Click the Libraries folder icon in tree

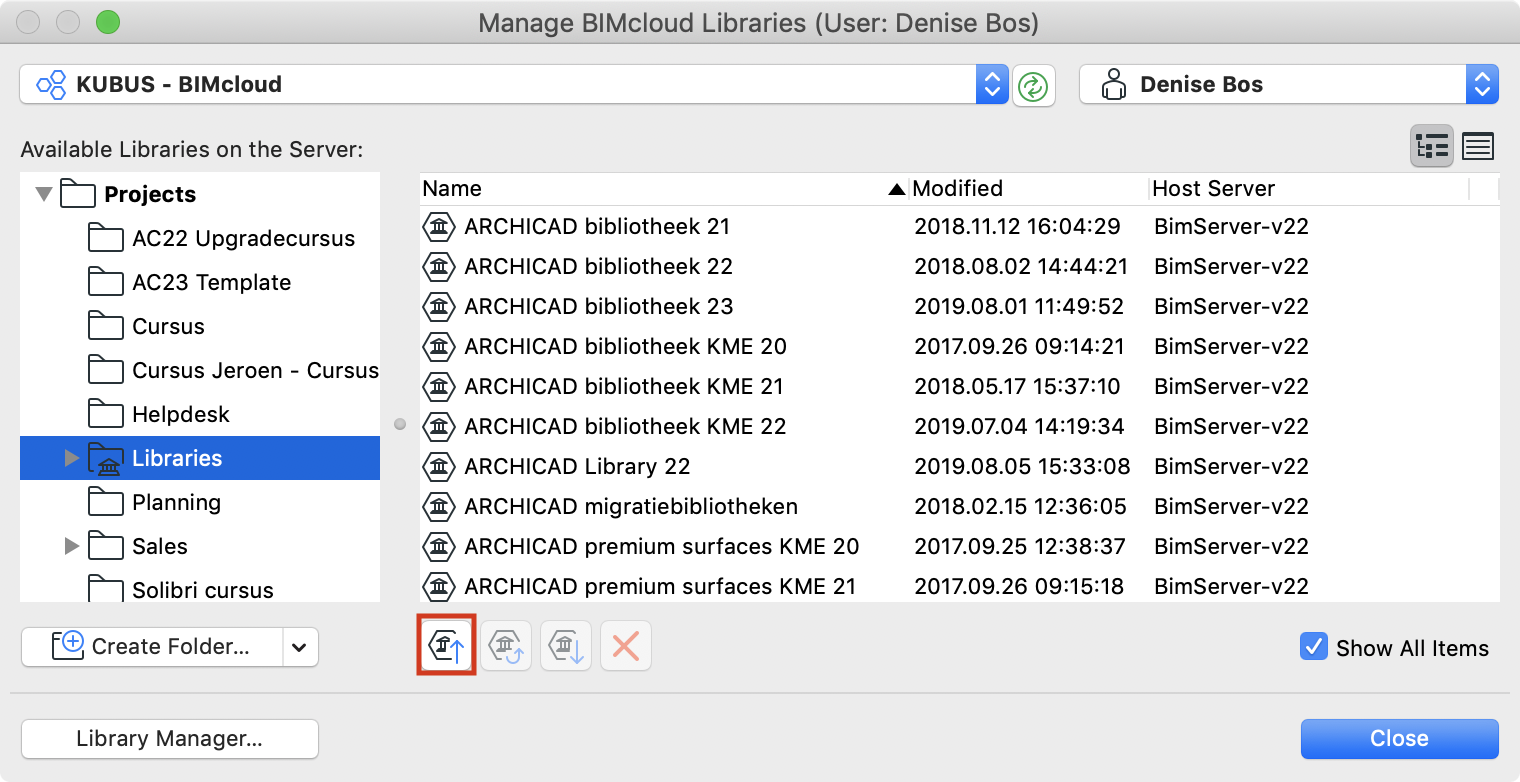coord(105,459)
